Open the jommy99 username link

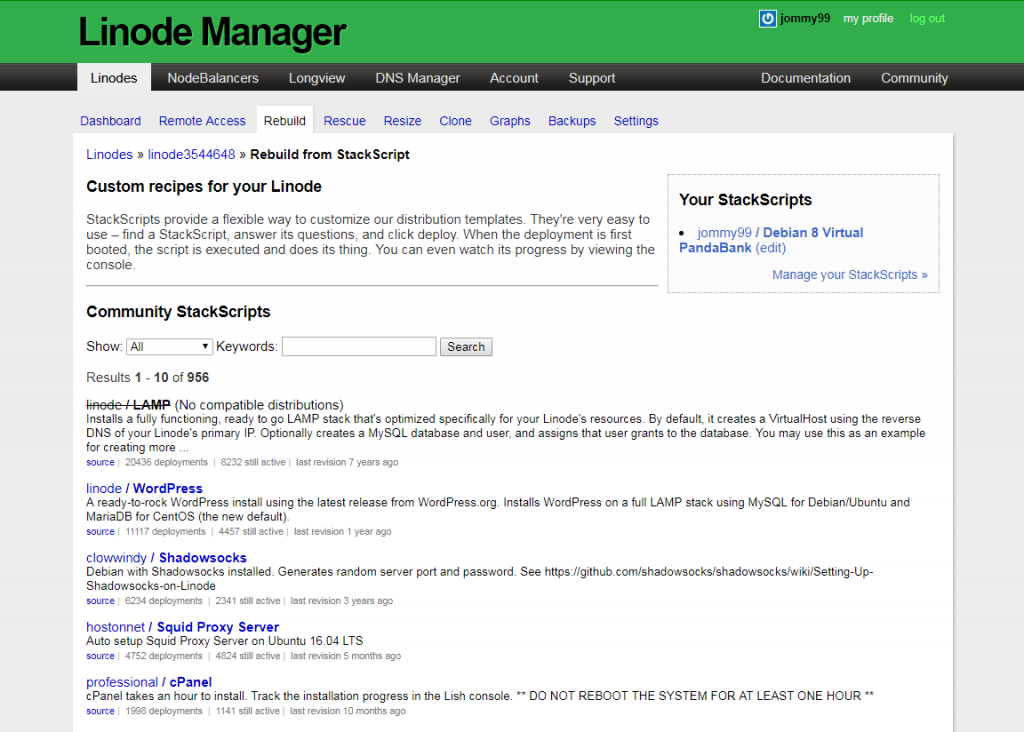click(805, 18)
